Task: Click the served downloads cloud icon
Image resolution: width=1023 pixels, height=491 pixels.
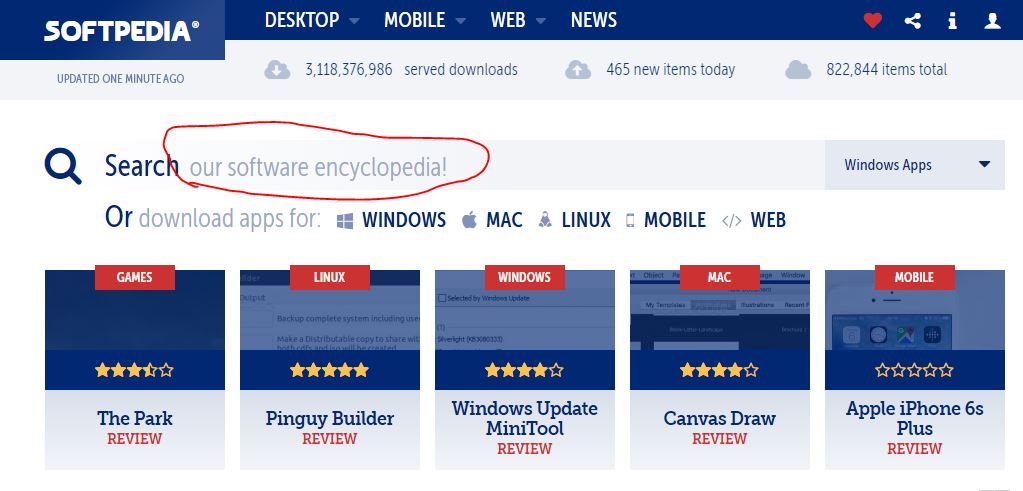Action: click(277, 70)
